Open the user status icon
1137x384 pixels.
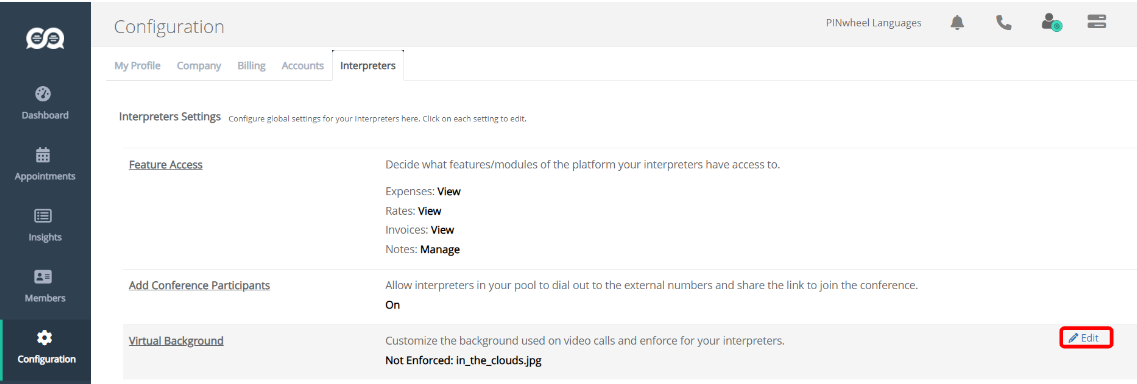pyautogui.click(x=1051, y=23)
